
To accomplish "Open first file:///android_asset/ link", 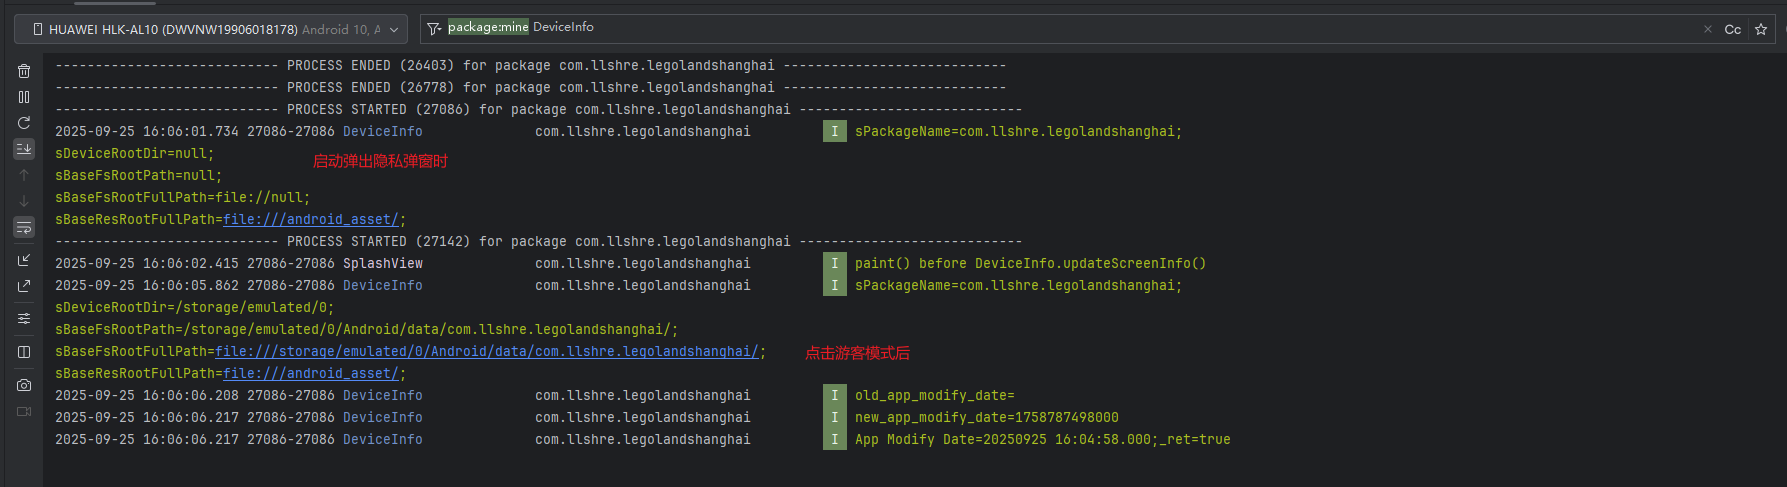I will point(310,220).
